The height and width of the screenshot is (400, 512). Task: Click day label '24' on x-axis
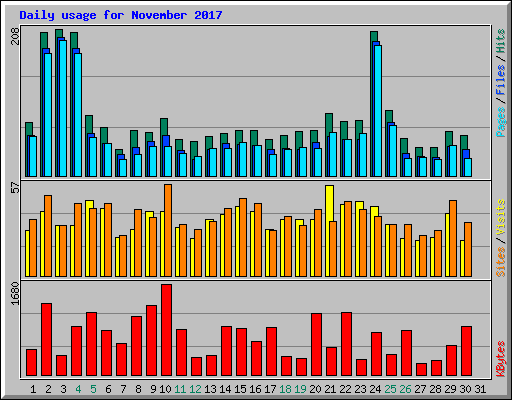point(375,389)
